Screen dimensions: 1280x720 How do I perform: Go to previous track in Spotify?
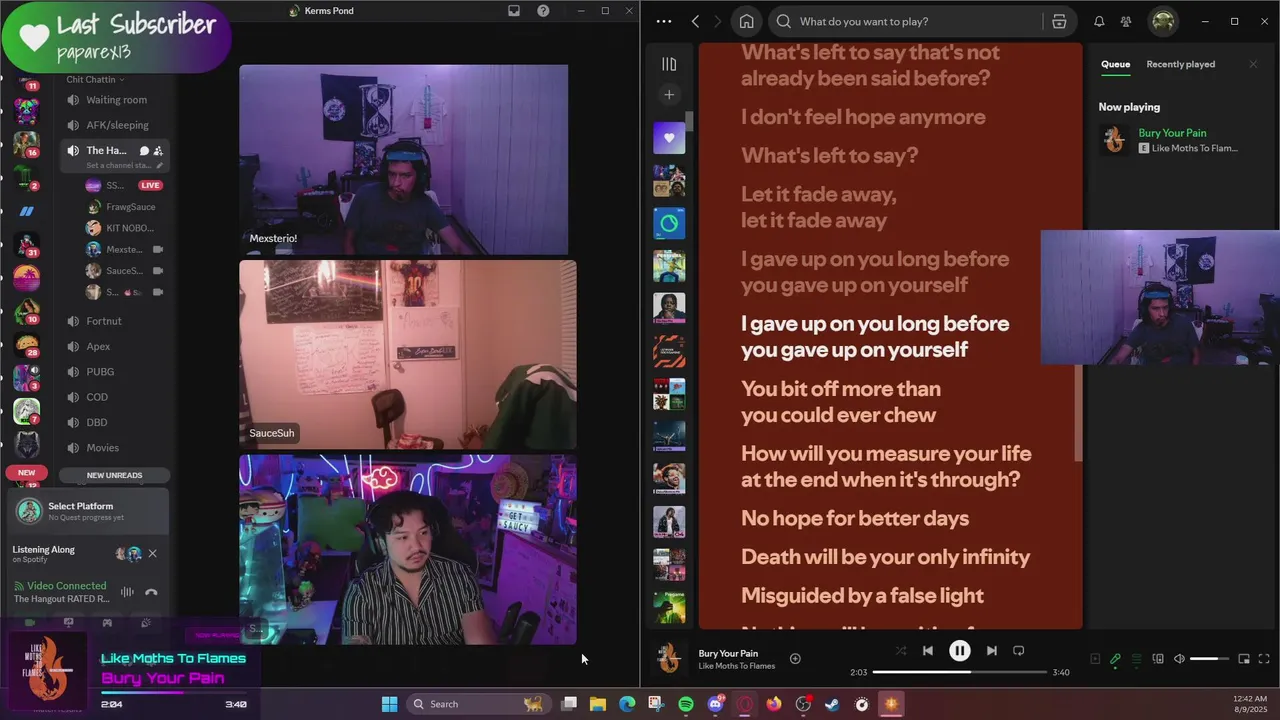click(927, 651)
